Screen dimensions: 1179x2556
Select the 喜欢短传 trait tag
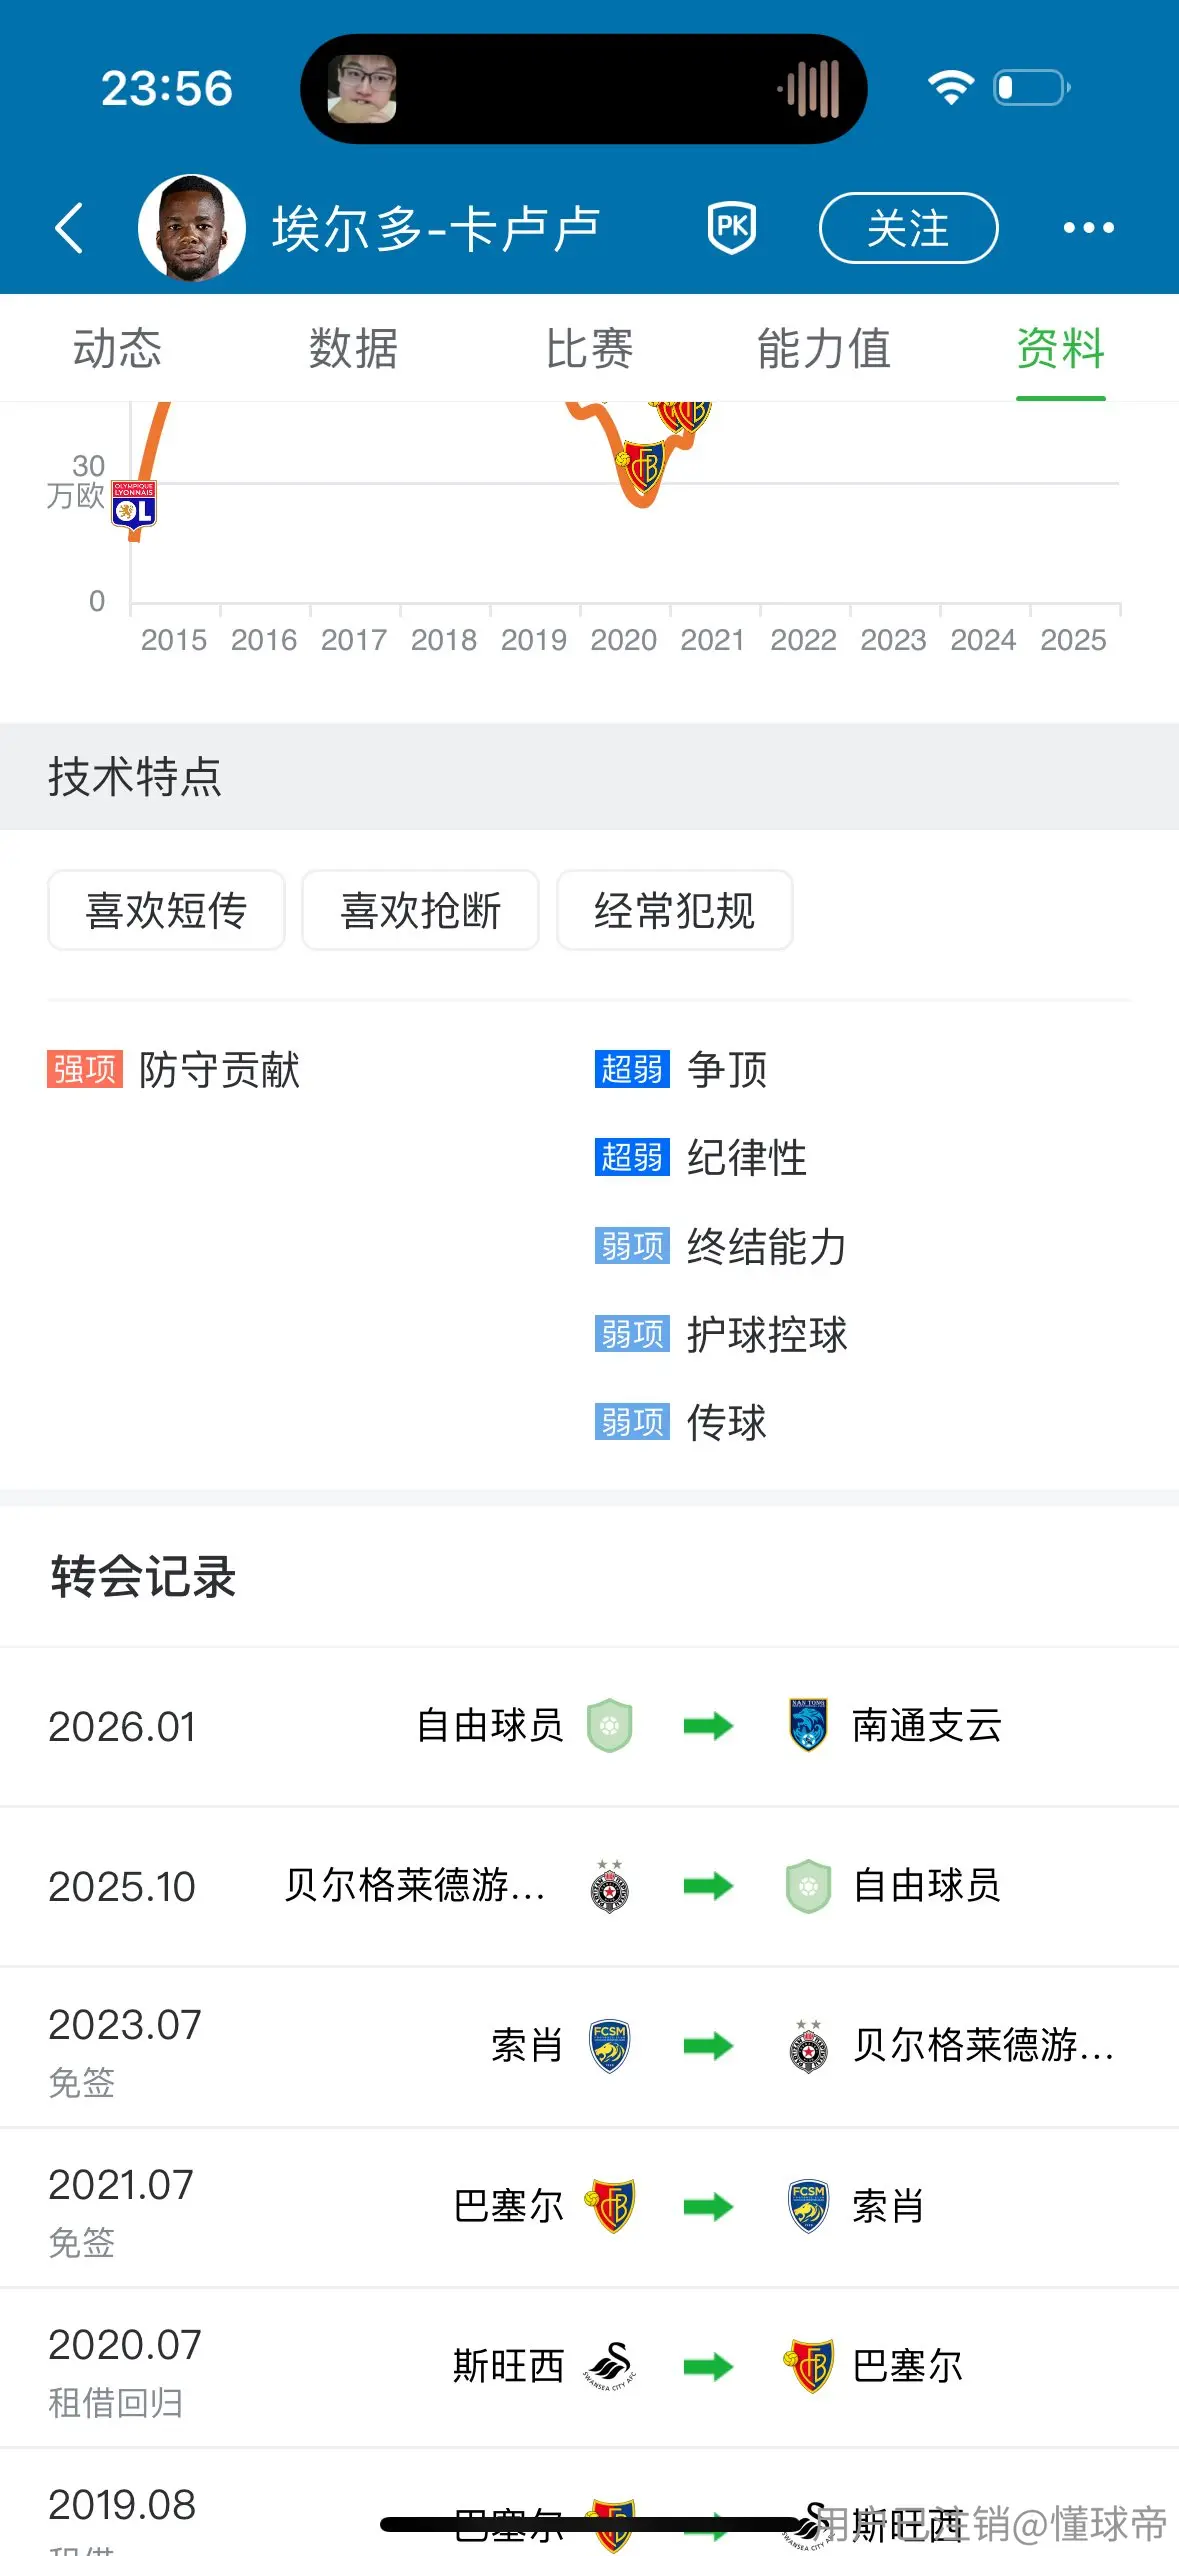click(x=166, y=910)
